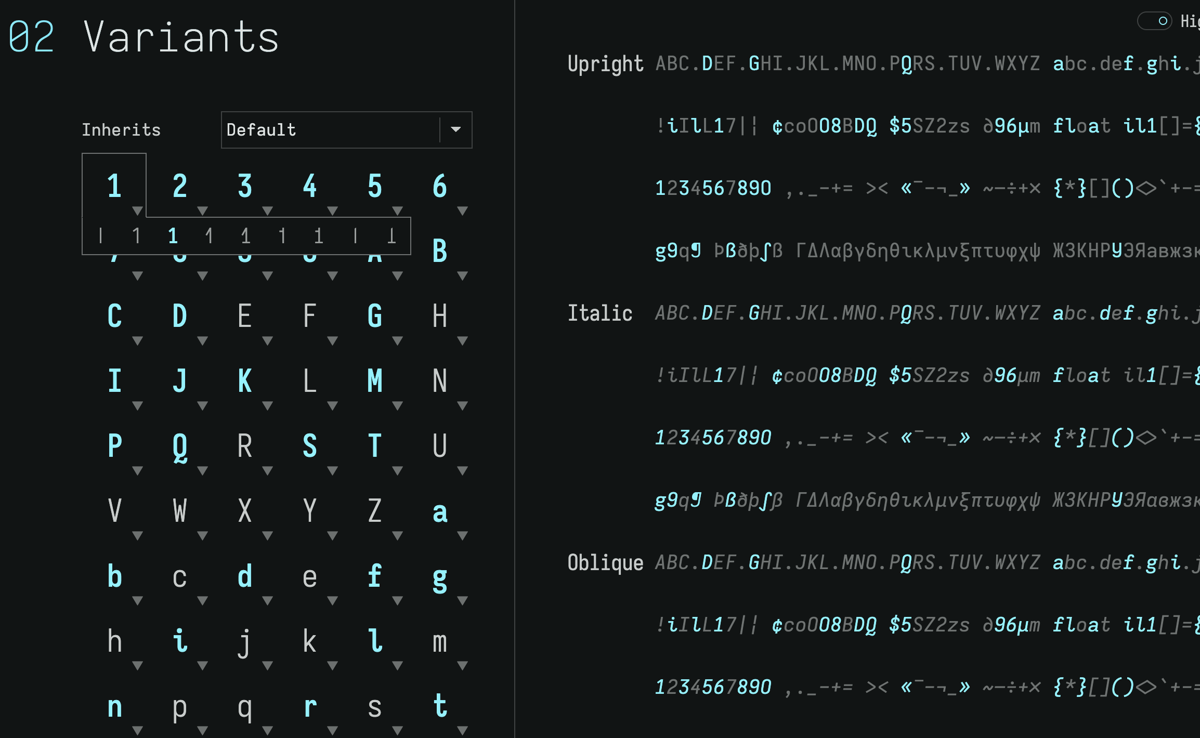Expand variant arrow below lowercase l

[398, 666]
